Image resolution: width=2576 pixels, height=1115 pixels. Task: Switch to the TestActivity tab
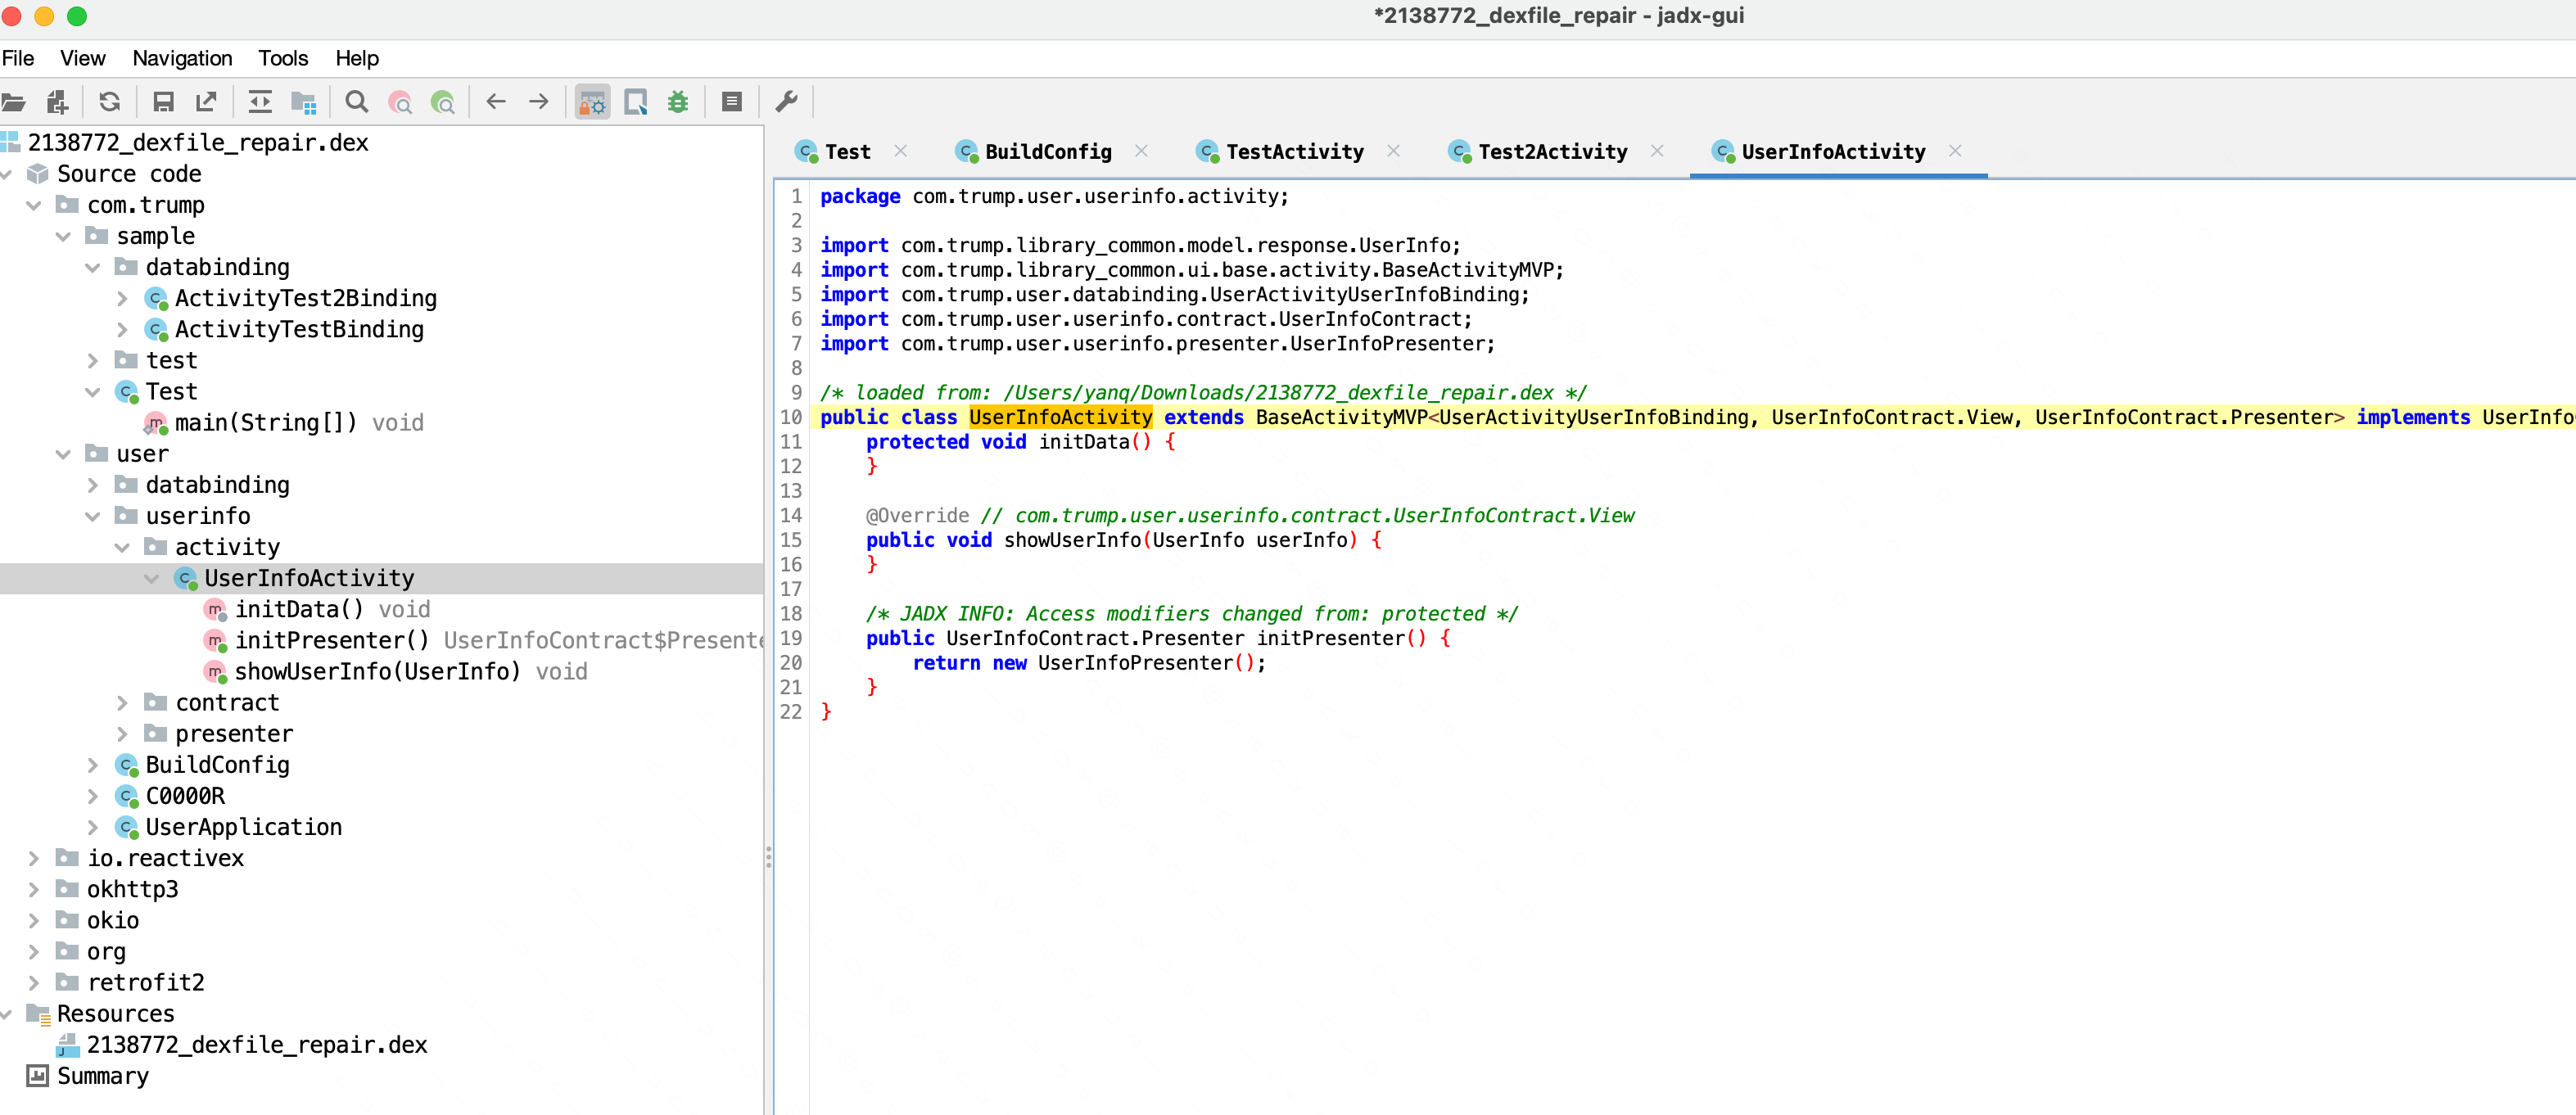click(1294, 152)
